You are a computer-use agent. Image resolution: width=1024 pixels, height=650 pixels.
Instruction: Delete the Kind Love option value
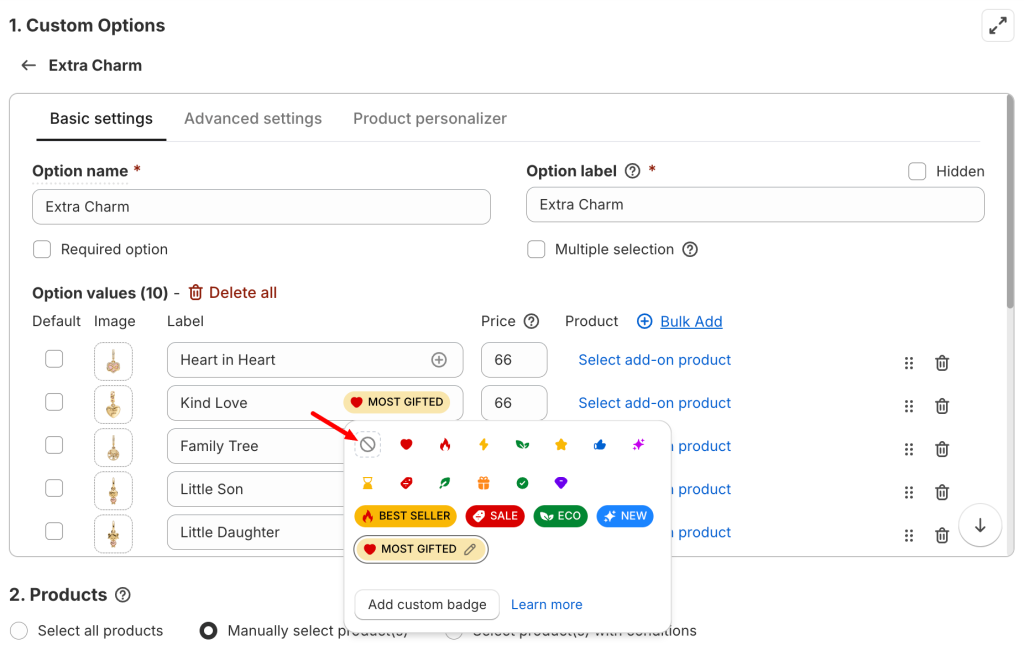(x=941, y=406)
